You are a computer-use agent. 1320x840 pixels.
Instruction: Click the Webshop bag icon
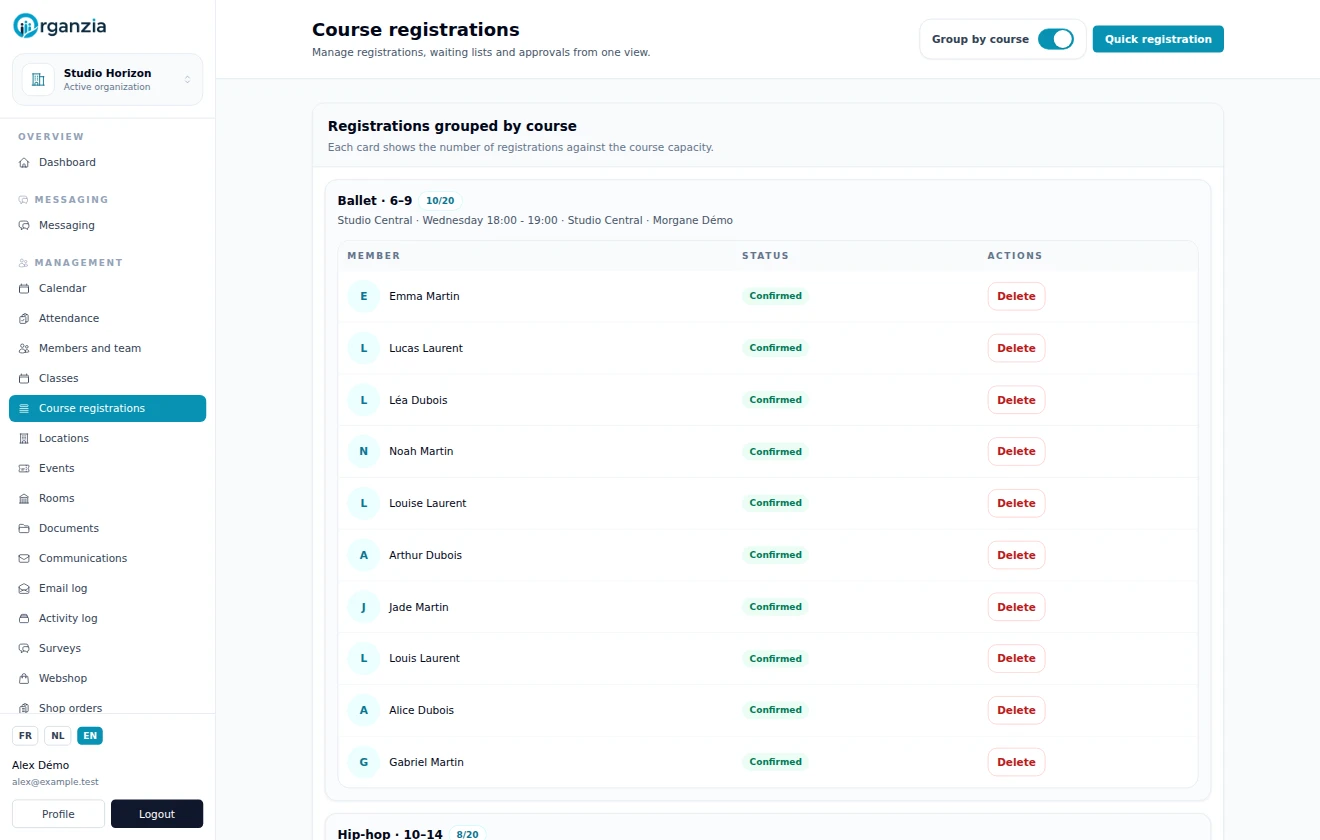24,678
